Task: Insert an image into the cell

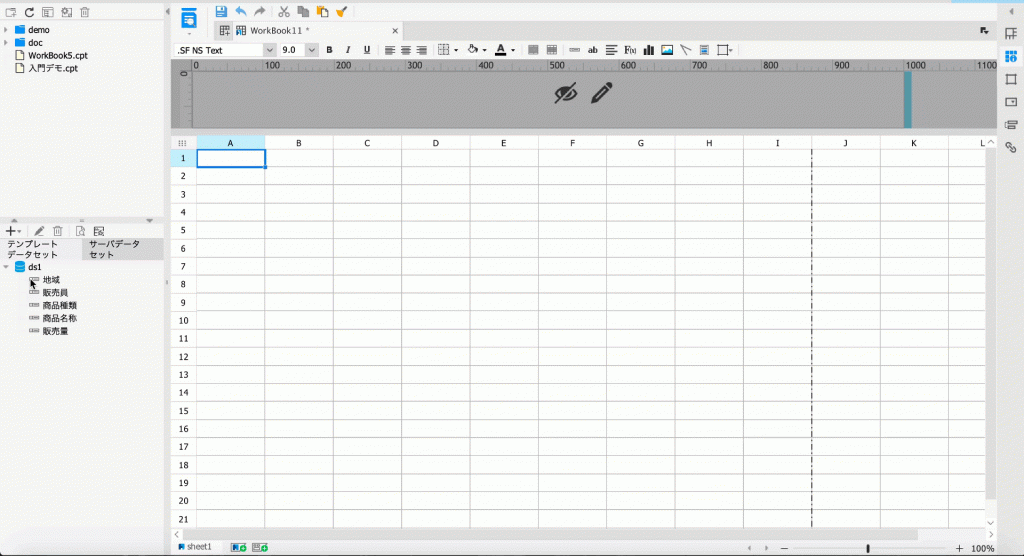Action: pos(667,50)
